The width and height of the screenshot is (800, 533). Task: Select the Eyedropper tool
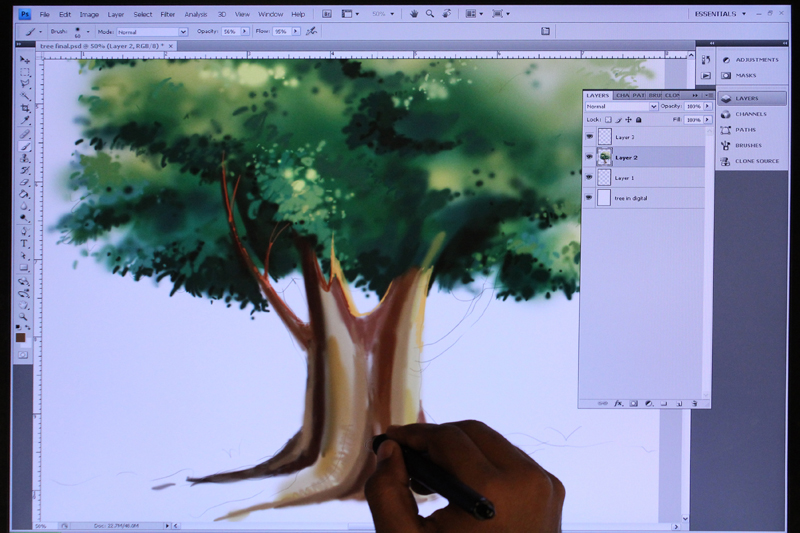[24, 120]
